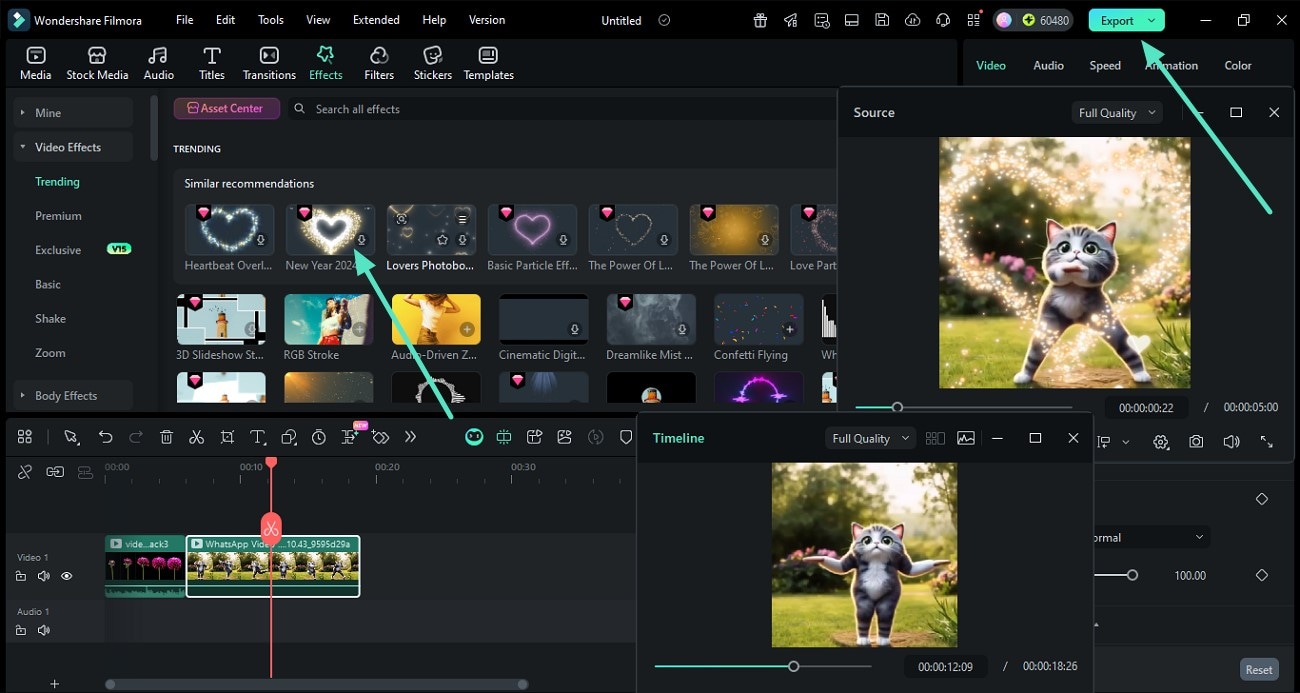
Task: Expand the Body Effects category in sidebar
Action: click(x=65, y=395)
